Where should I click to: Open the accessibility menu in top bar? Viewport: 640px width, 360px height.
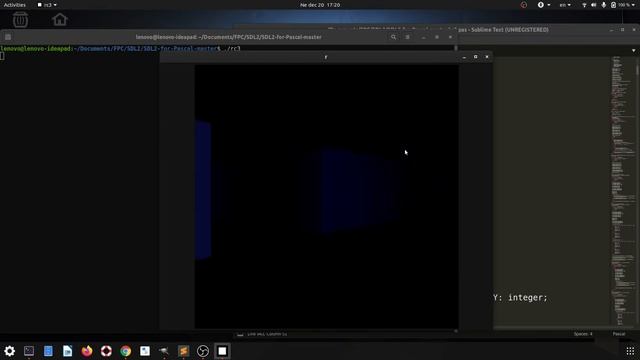coord(543,5)
